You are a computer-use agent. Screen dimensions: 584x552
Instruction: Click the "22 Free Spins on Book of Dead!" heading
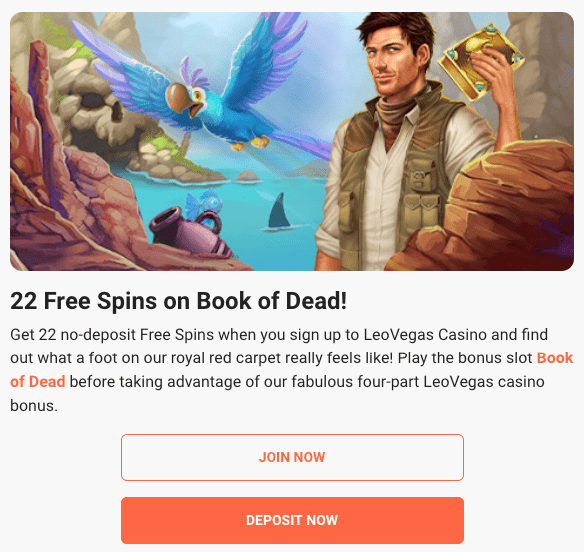click(x=178, y=301)
